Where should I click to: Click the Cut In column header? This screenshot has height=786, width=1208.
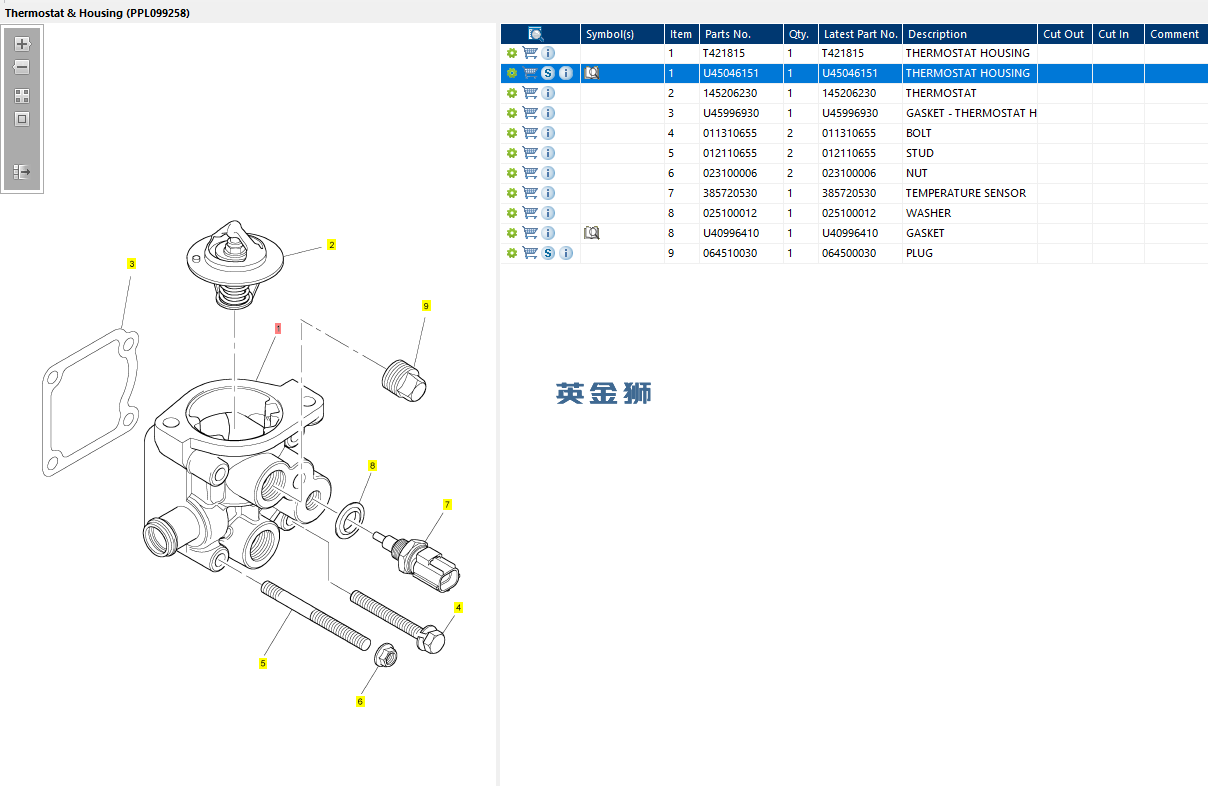(x=1118, y=34)
